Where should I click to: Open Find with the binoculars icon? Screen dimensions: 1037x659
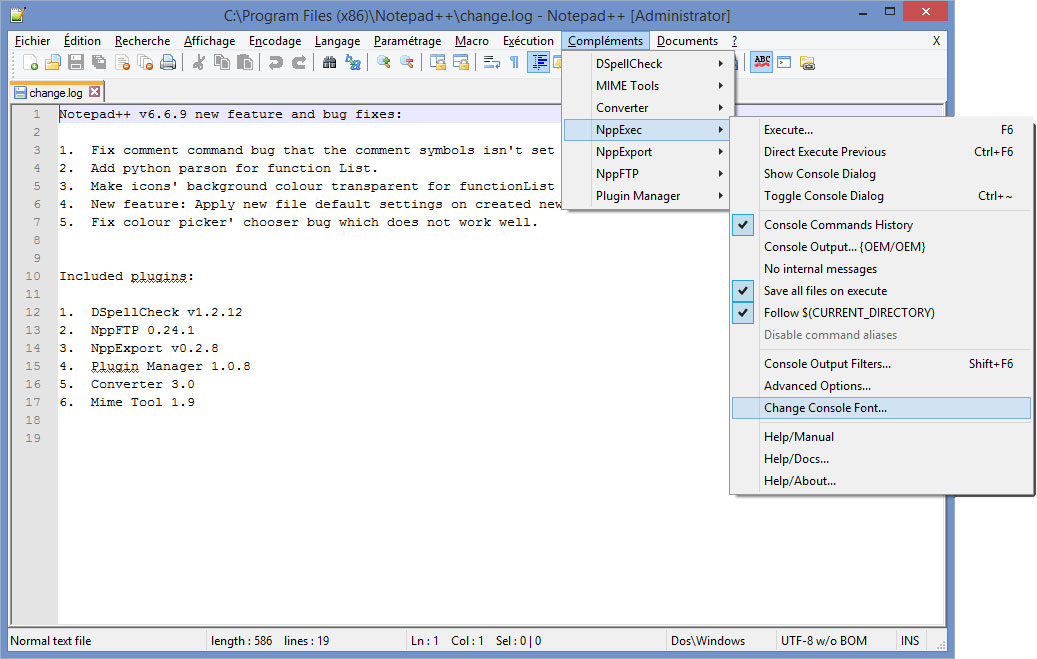[329, 63]
